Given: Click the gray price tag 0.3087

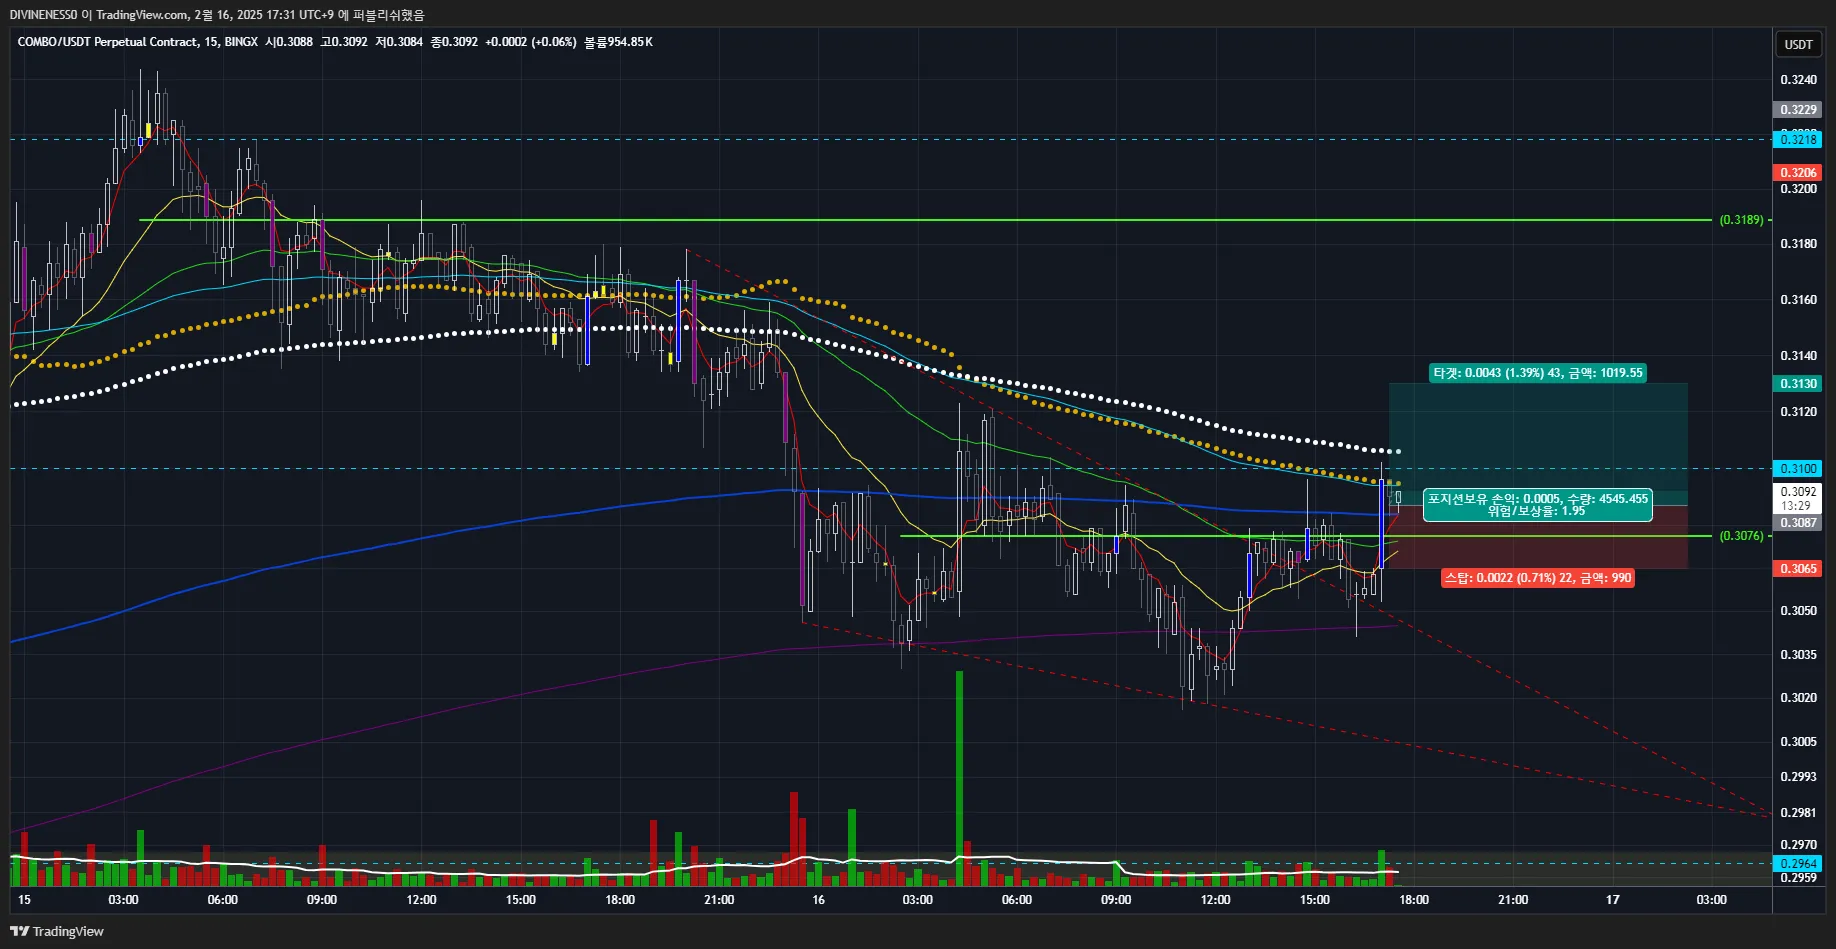Looking at the screenshot, I should pyautogui.click(x=1798, y=523).
